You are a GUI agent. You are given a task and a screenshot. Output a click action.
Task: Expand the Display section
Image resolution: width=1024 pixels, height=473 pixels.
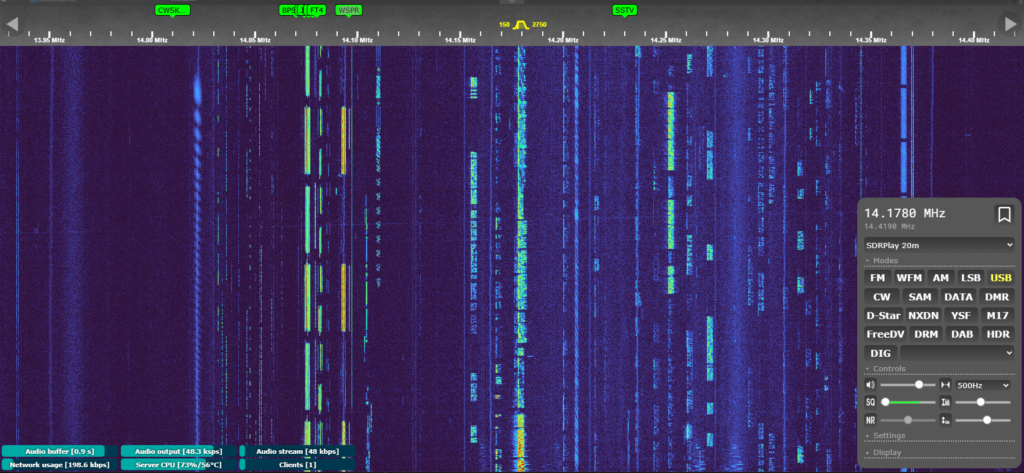click(887, 452)
